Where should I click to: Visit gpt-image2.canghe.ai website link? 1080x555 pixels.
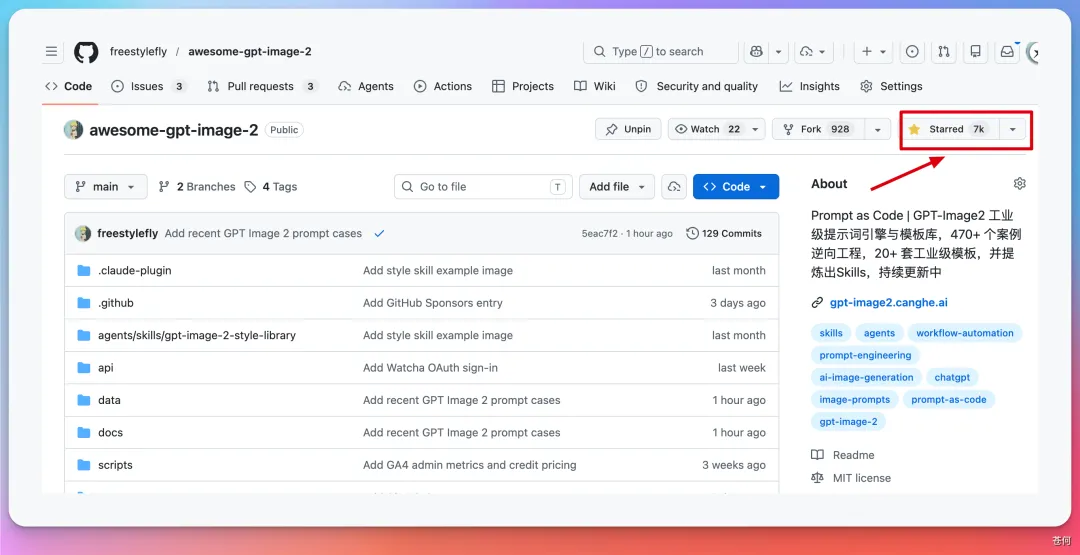889,302
